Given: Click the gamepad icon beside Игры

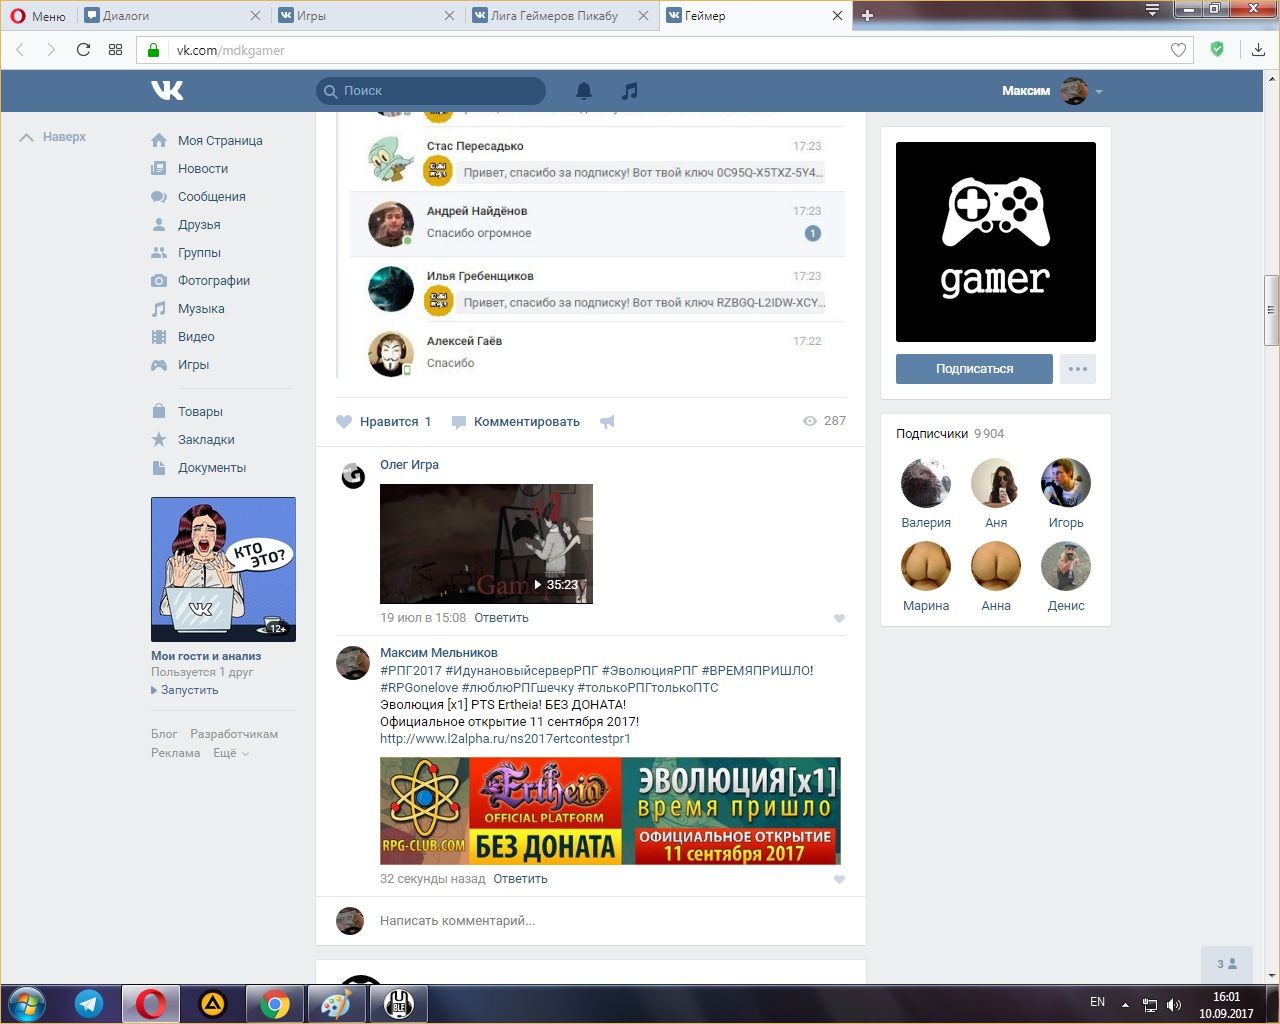Looking at the screenshot, I should click(159, 365).
